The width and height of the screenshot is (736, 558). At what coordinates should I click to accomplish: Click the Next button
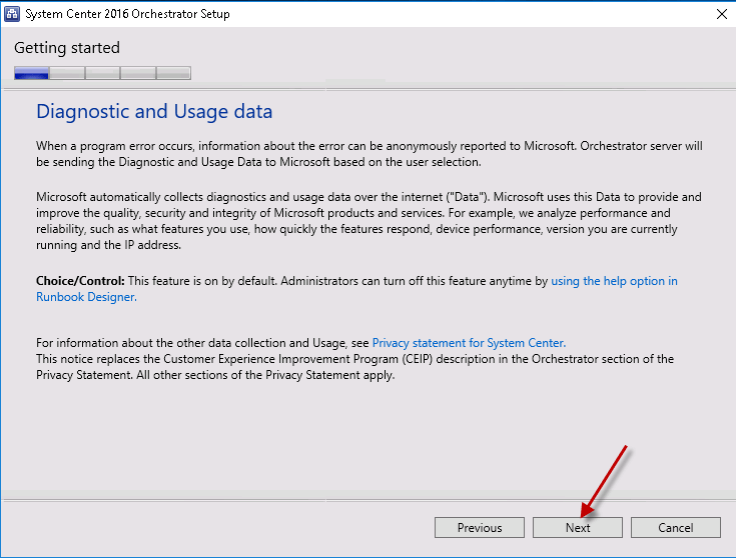pyautogui.click(x=577, y=527)
